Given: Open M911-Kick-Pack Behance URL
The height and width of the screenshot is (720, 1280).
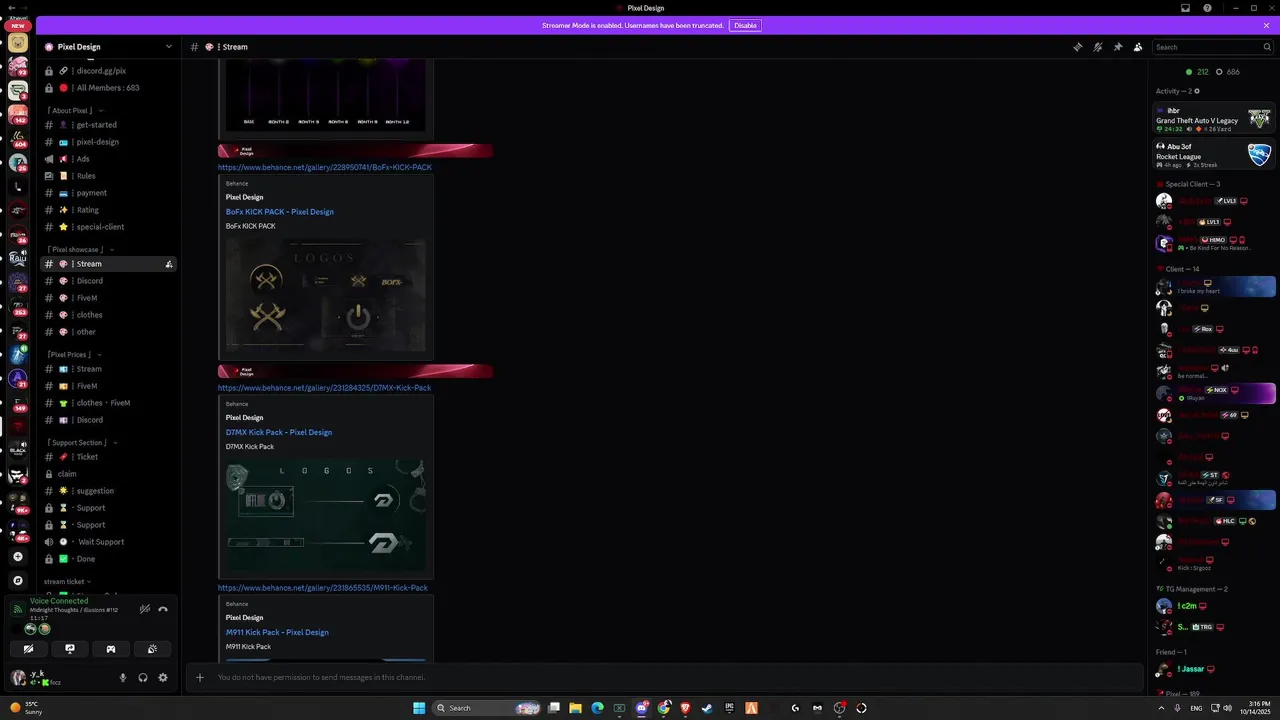Looking at the screenshot, I should 323,588.
